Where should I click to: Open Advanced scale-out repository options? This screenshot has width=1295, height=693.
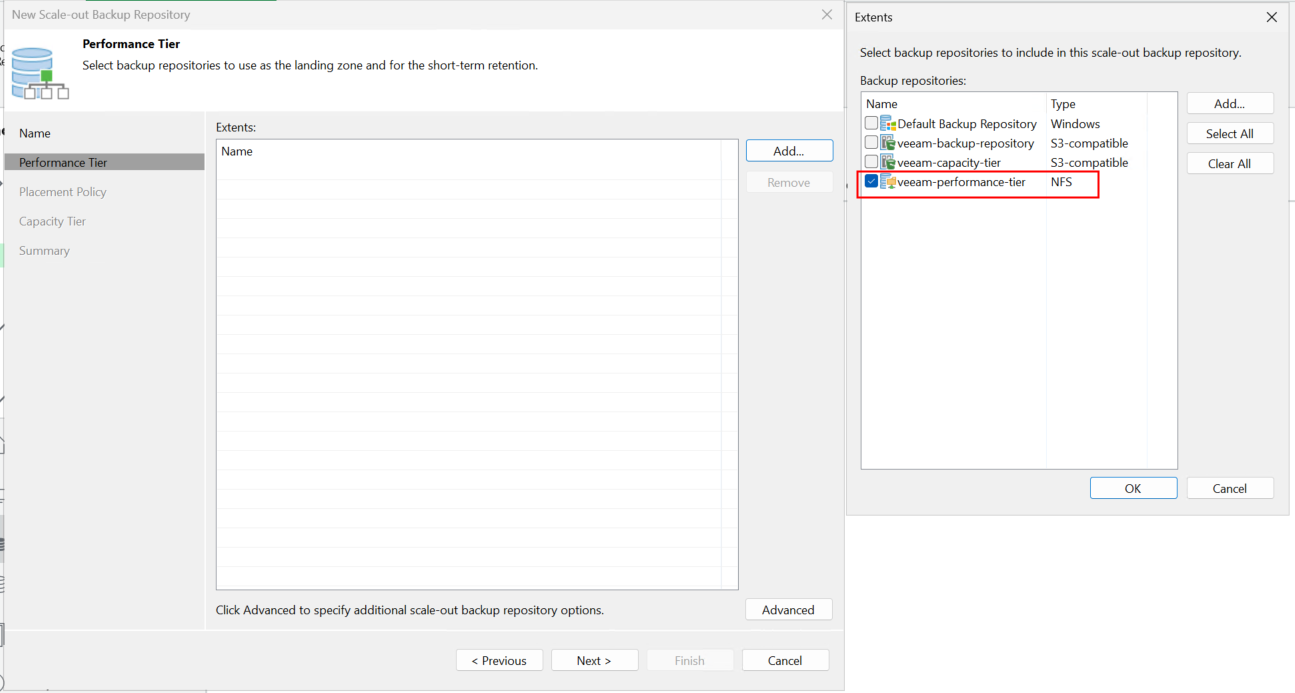788,610
